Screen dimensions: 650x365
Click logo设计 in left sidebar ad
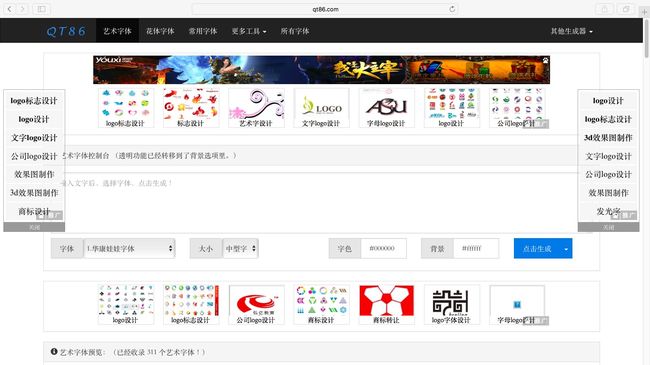[x=34, y=119]
